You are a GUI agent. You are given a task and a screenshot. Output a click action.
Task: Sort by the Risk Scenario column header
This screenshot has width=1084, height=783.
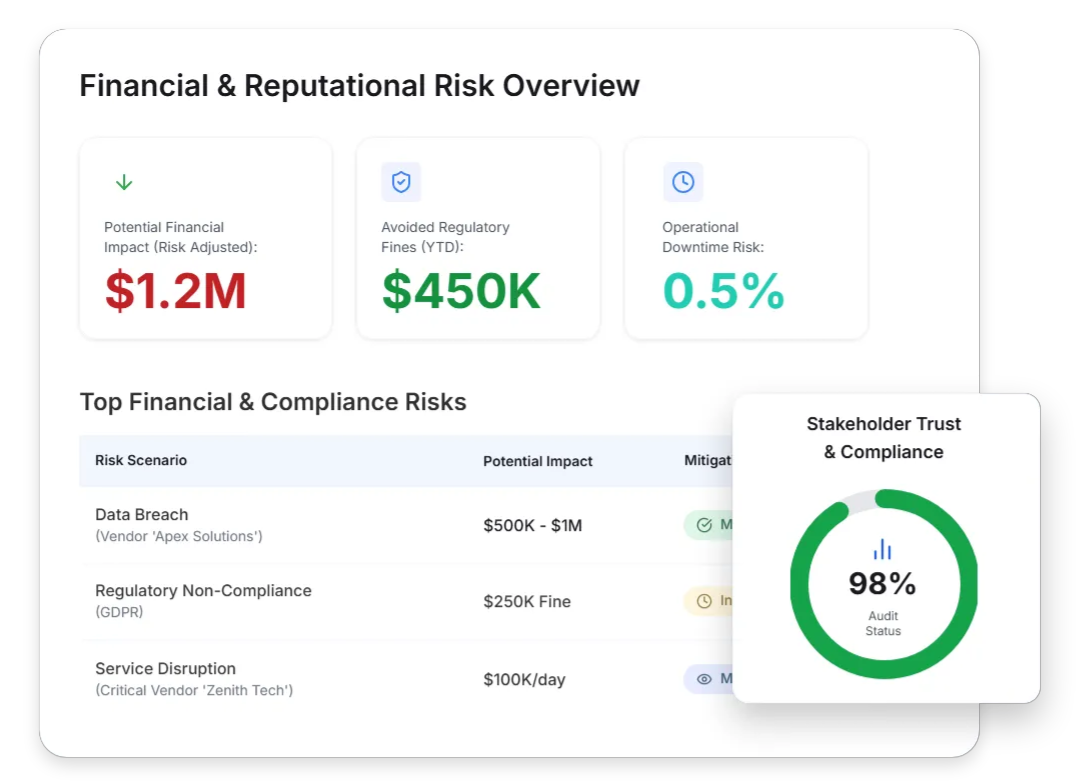click(x=140, y=461)
